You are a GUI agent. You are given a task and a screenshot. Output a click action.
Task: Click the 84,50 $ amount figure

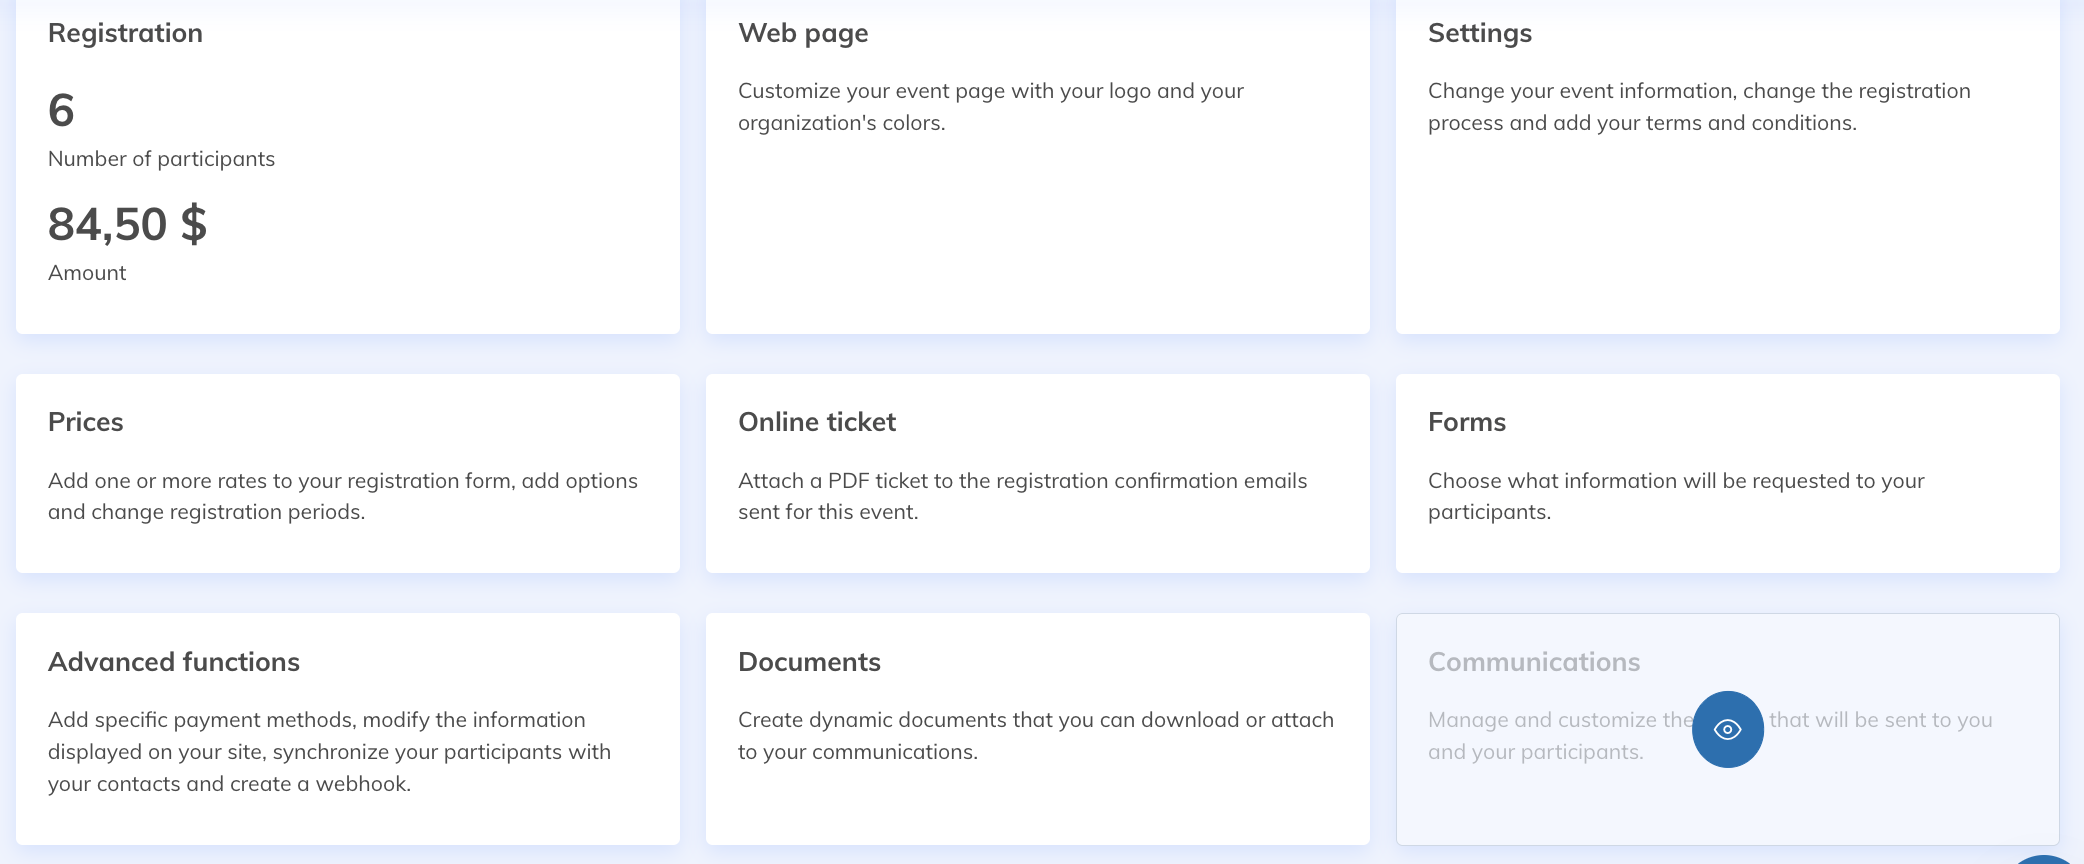127,224
